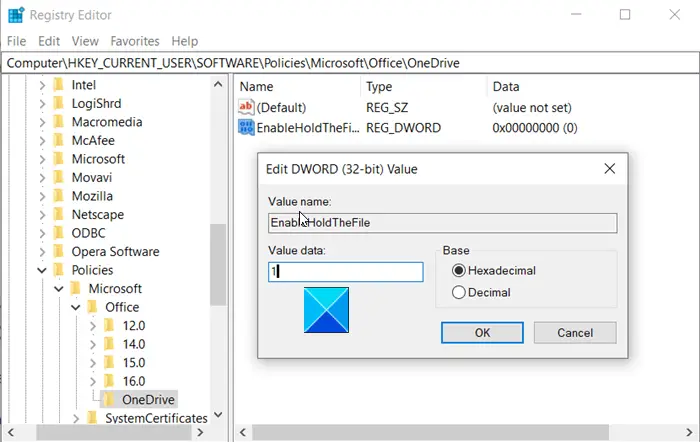The width and height of the screenshot is (700, 442).
Task: Expand the LogiShrd registry key
Action: click(42, 103)
